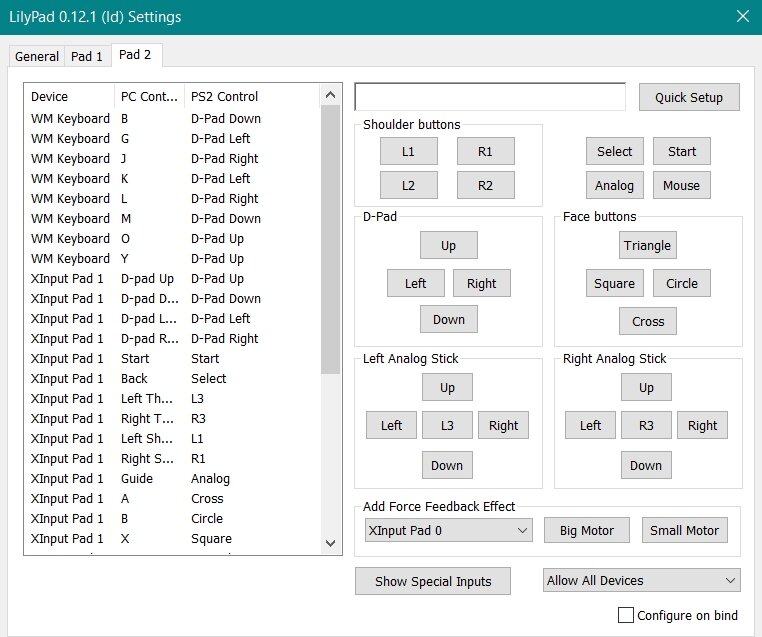Select XInput Pad 1 Left Th... L3 row
This screenshot has width=762, height=637.
(x=173, y=398)
